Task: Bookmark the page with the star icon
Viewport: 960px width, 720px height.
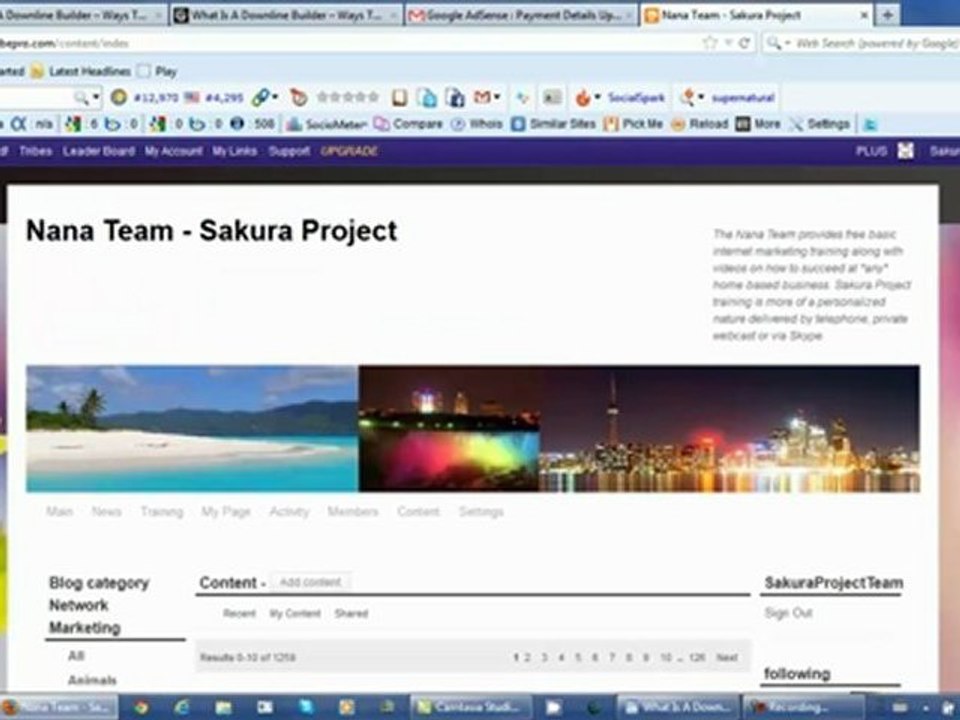Action: pyautogui.click(x=710, y=42)
